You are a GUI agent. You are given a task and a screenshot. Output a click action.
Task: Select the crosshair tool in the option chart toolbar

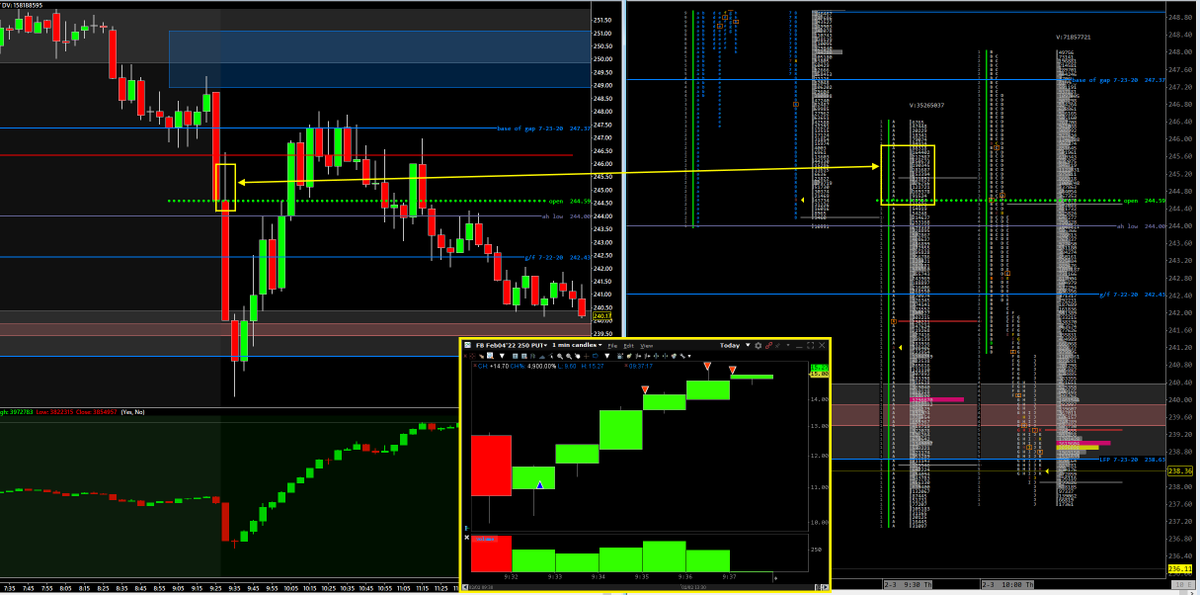586,356
